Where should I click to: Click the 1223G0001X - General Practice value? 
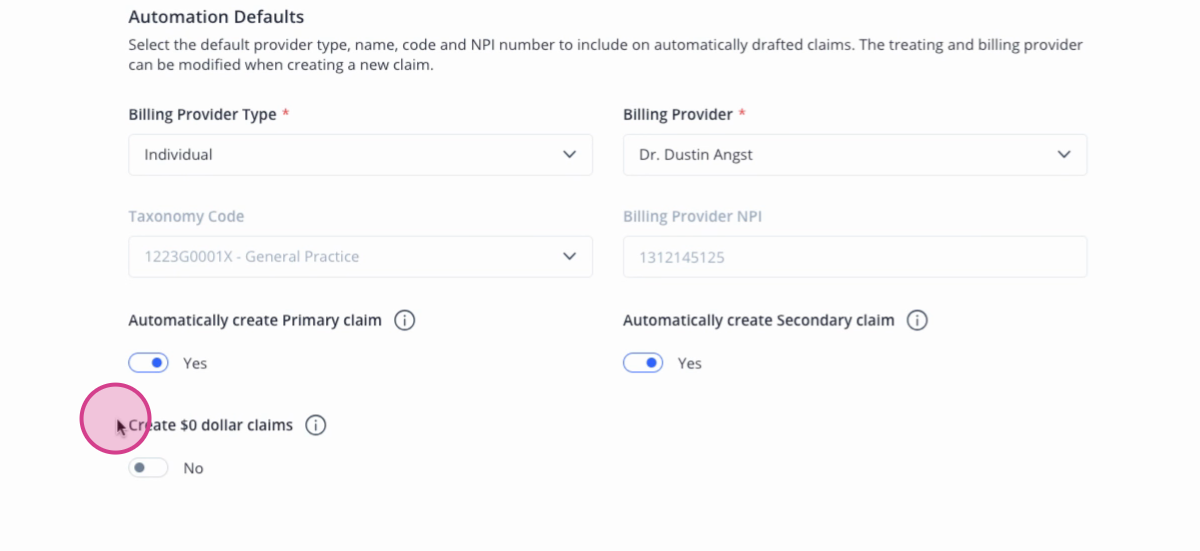pos(251,257)
